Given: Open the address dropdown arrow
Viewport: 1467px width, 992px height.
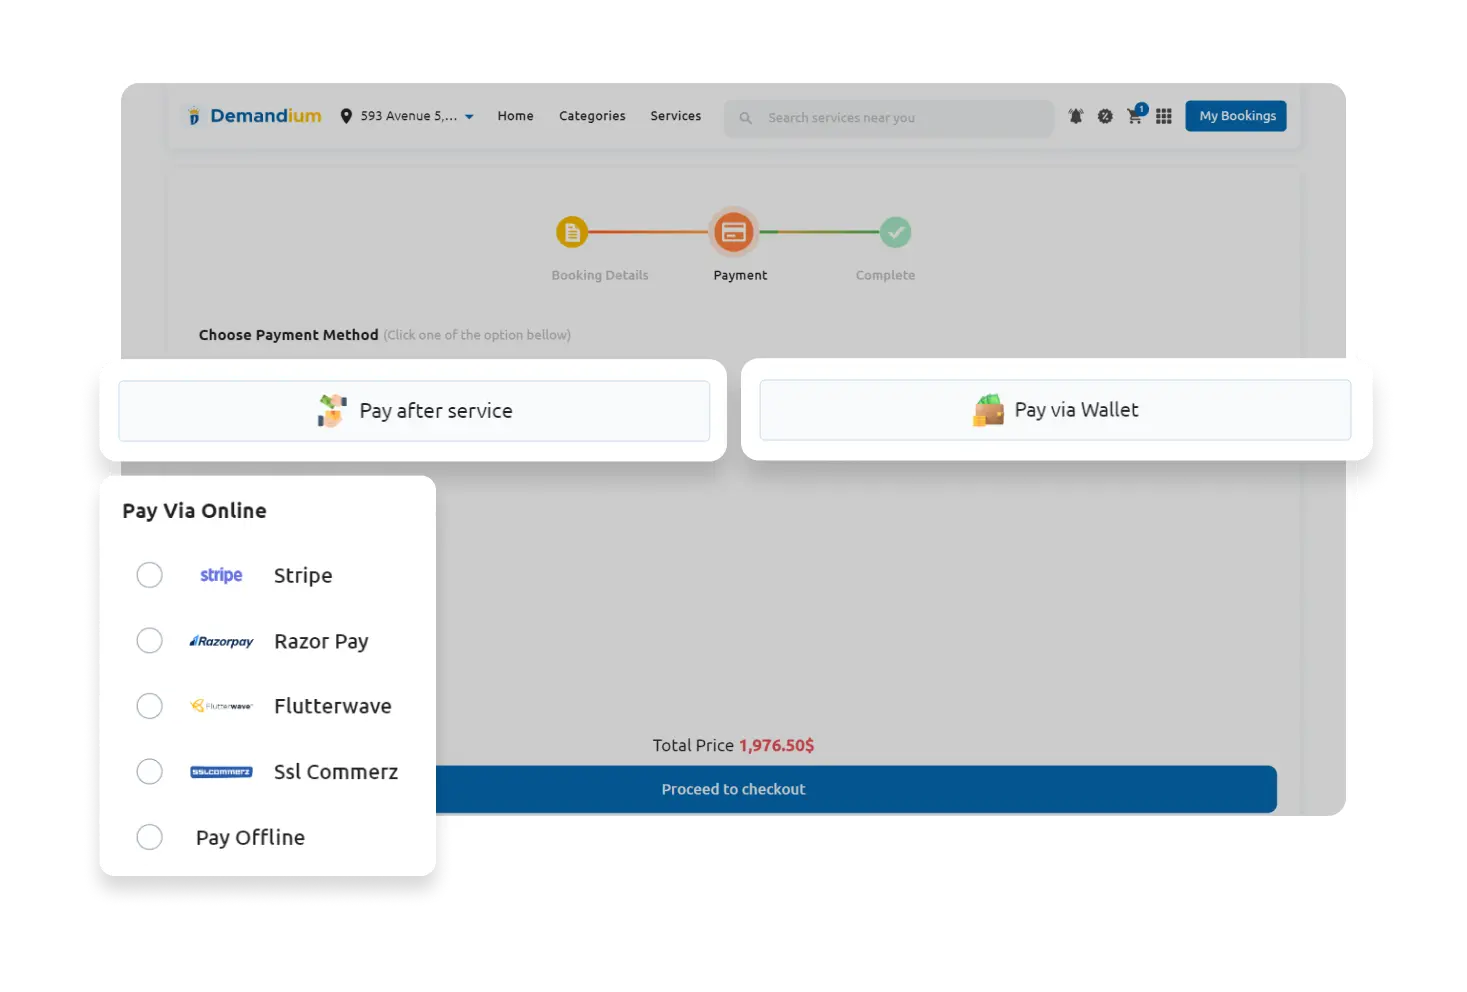Looking at the screenshot, I should (x=469, y=117).
